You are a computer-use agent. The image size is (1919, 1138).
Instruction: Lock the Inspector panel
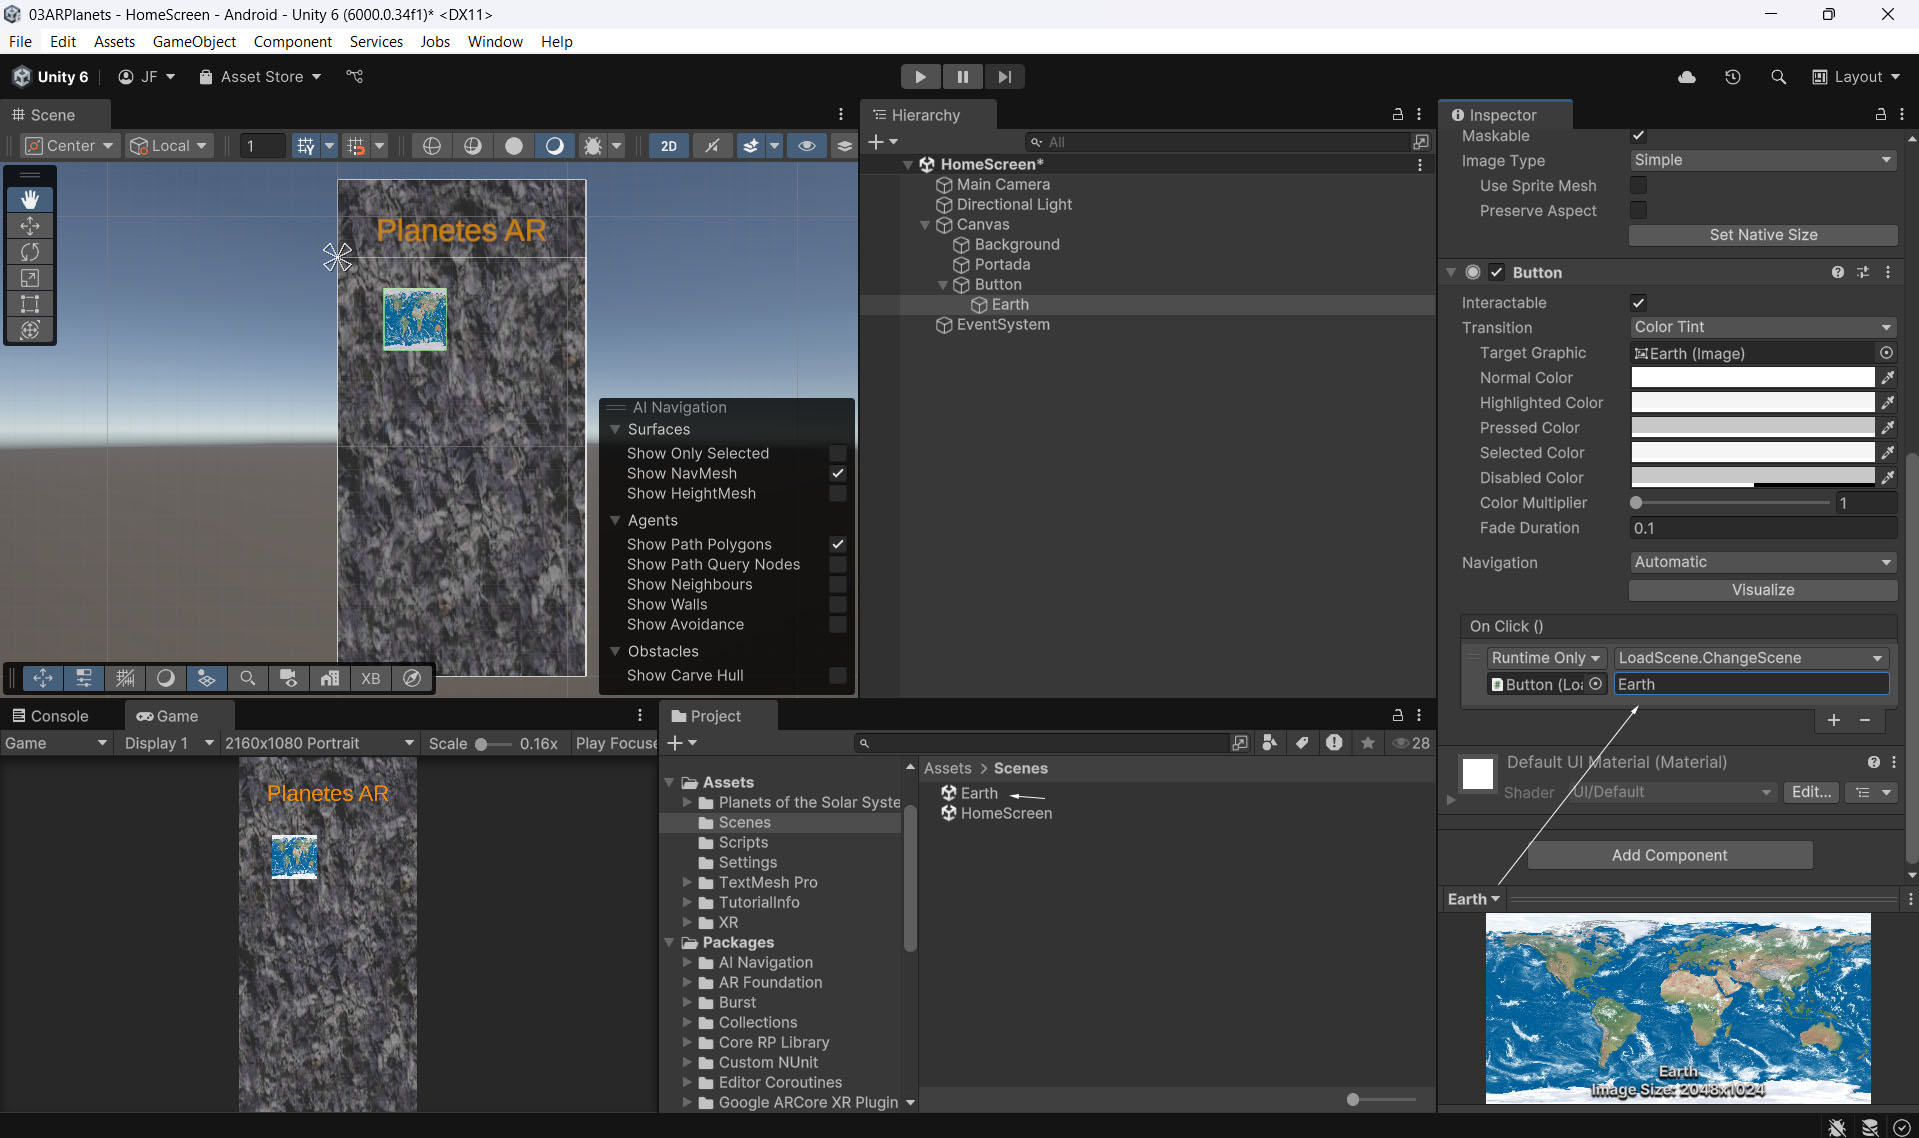point(1880,115)
